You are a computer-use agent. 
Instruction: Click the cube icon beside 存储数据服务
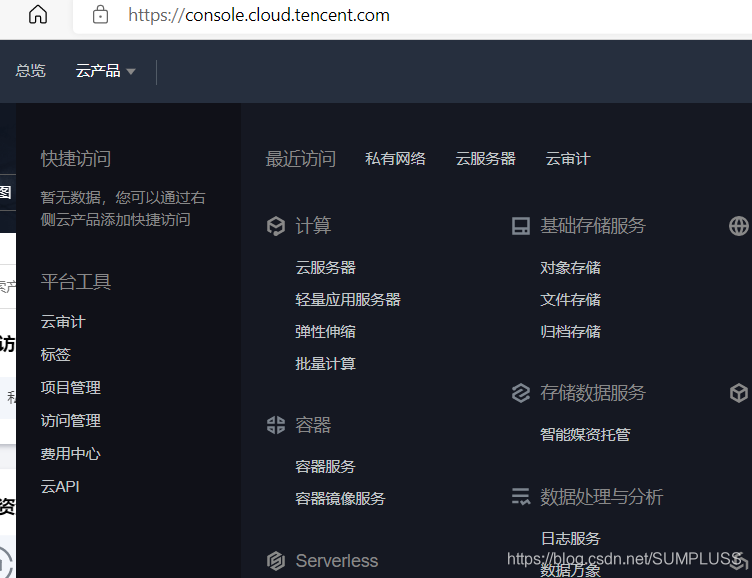[739, 393]
